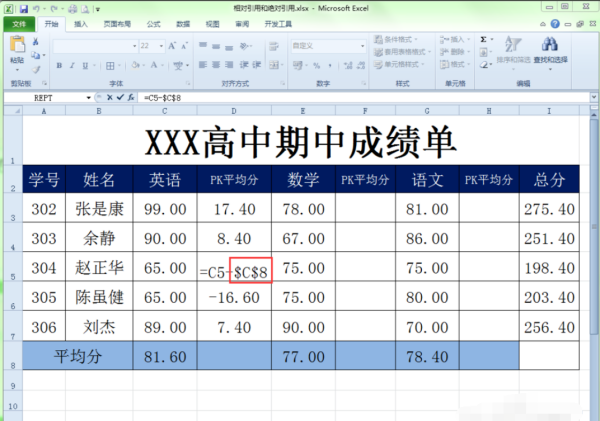The width and height of the screenshot is (600, 421).
Task: Open 条件格式 conditional formatting menu
Action: tap(396, 39)
